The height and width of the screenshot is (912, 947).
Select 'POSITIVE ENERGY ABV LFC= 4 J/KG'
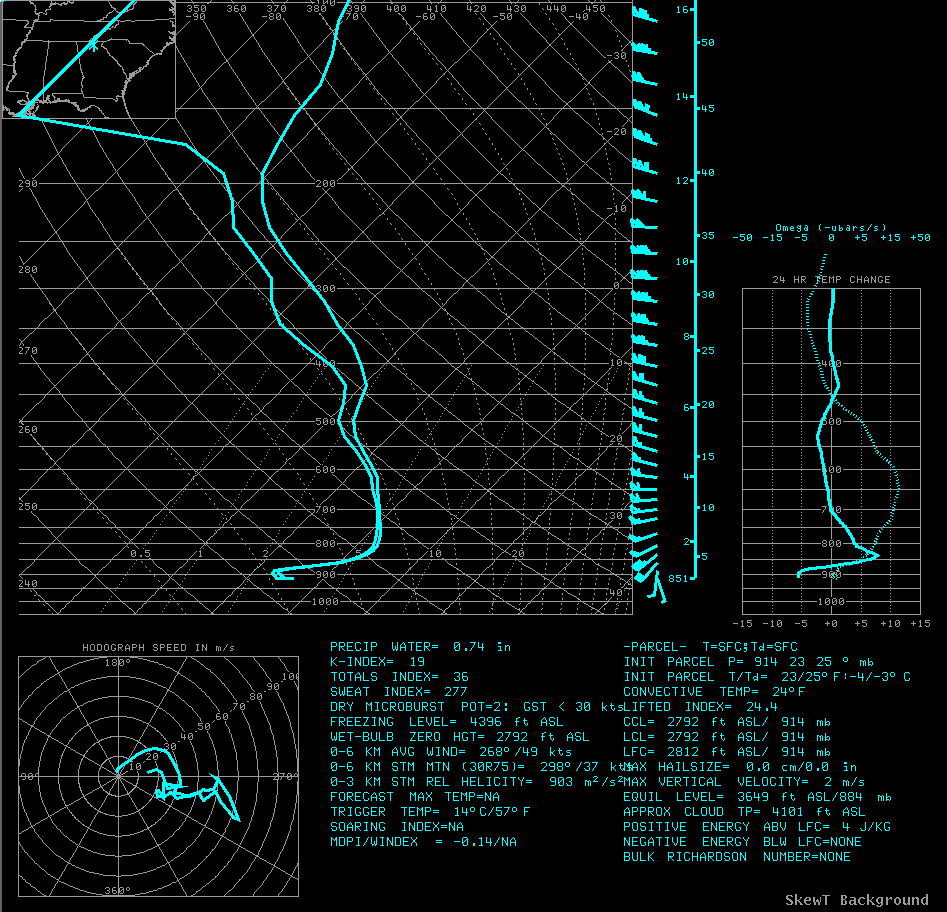point(757,827)
